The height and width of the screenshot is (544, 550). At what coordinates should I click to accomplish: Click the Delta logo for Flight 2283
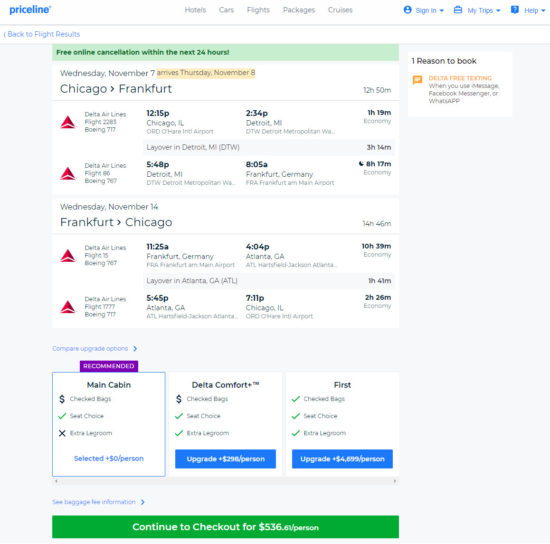coord(68,122)
